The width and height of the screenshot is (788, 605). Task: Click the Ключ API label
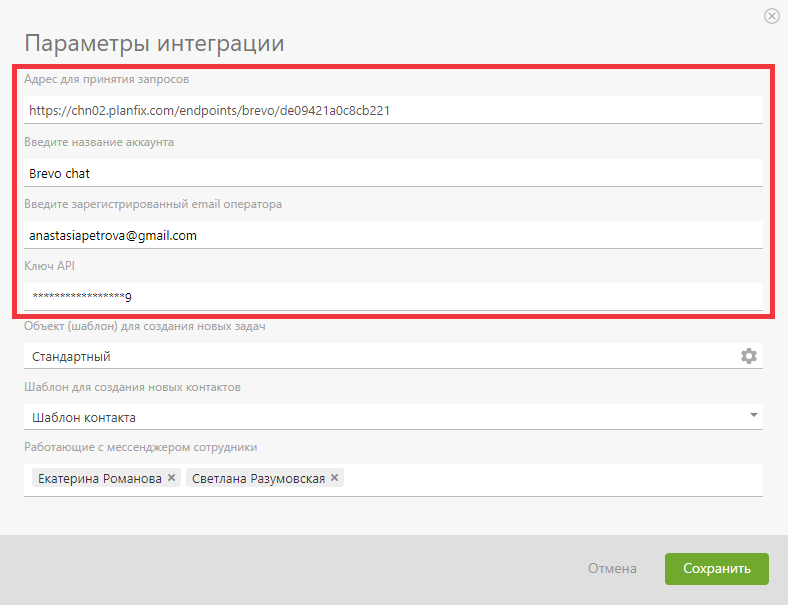click(49, 266)
